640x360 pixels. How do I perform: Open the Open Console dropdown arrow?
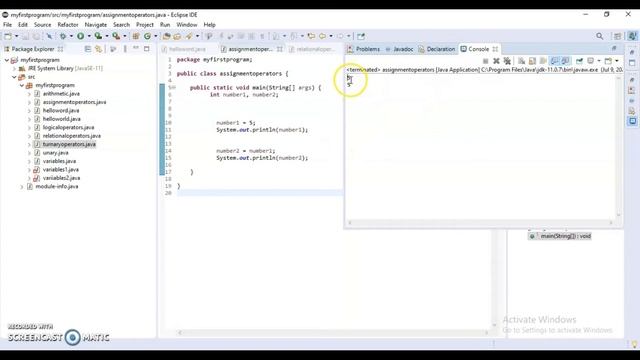point(617,61)
